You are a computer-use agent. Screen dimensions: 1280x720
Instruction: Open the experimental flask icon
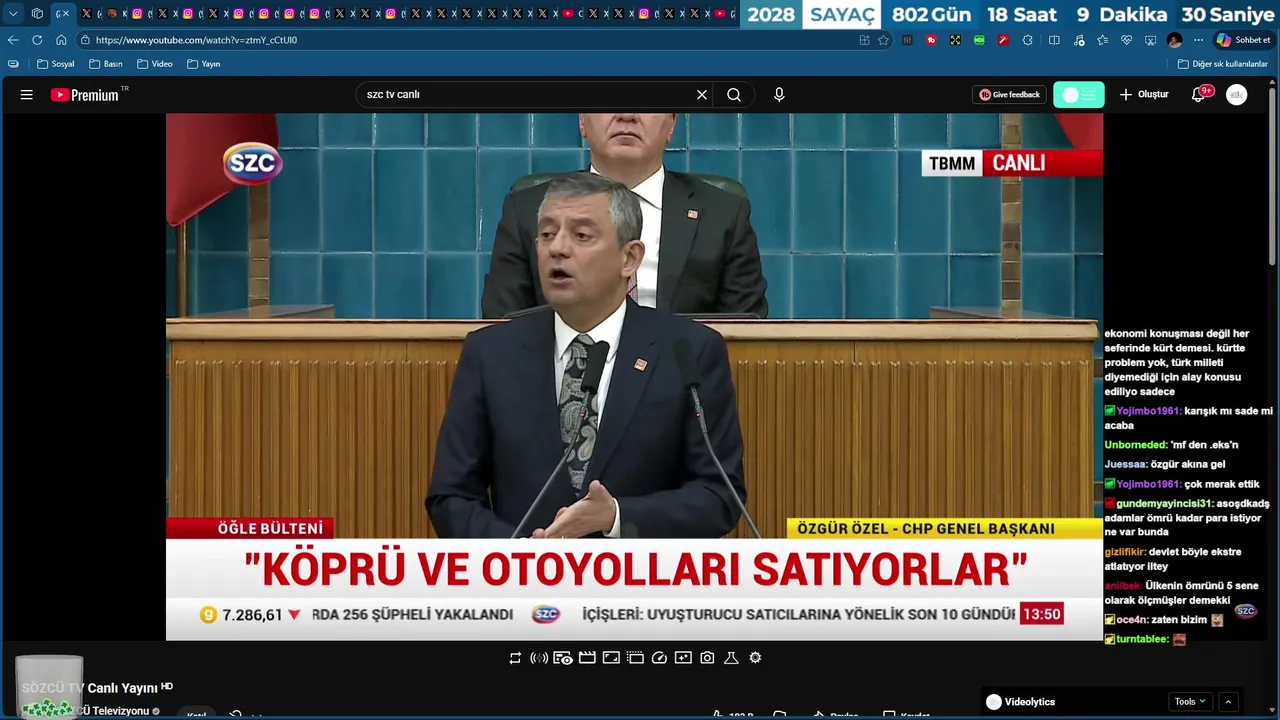(731, 658)
